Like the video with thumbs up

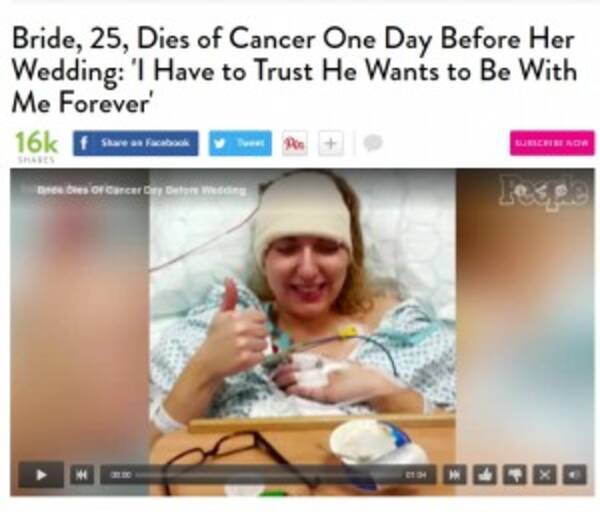click(x=485, y=475)
